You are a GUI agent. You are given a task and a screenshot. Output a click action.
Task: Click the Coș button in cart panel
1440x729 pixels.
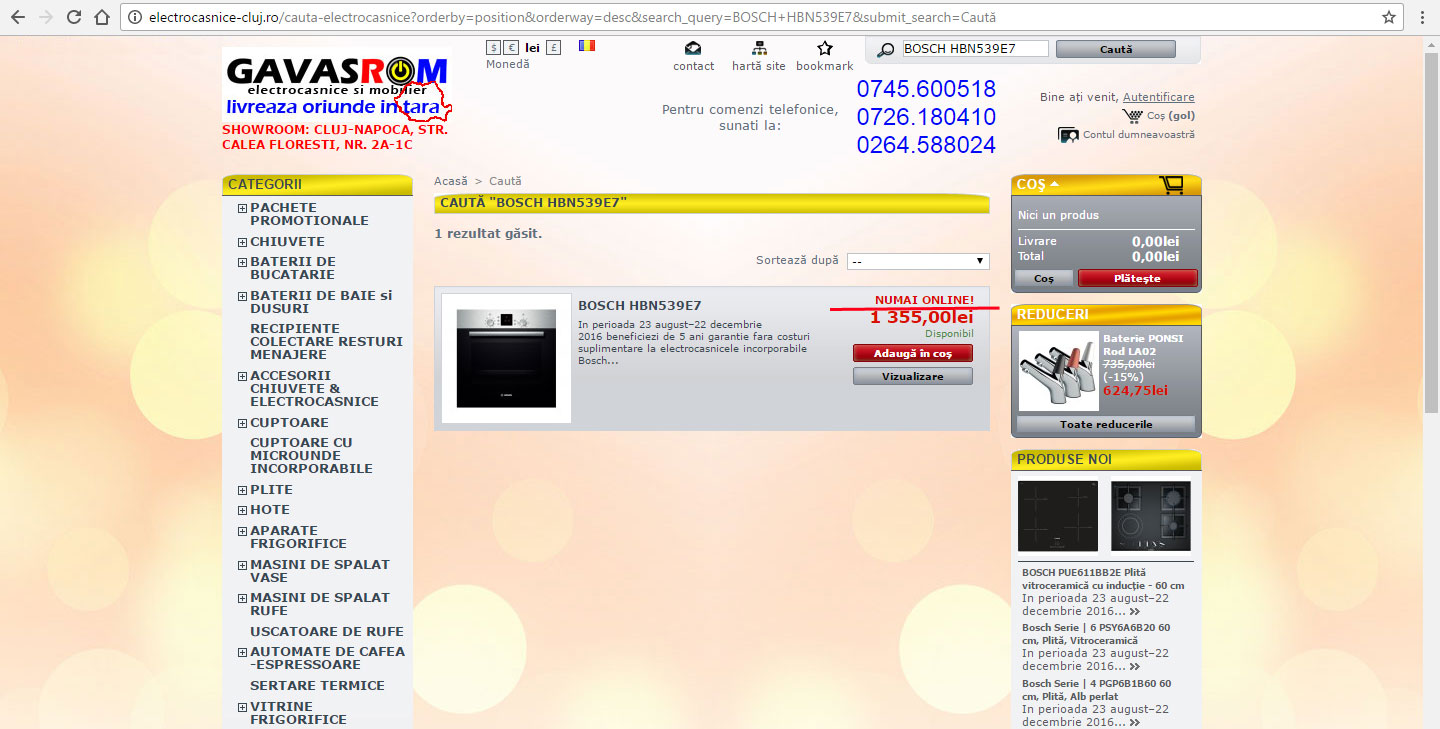[1044, 278]
